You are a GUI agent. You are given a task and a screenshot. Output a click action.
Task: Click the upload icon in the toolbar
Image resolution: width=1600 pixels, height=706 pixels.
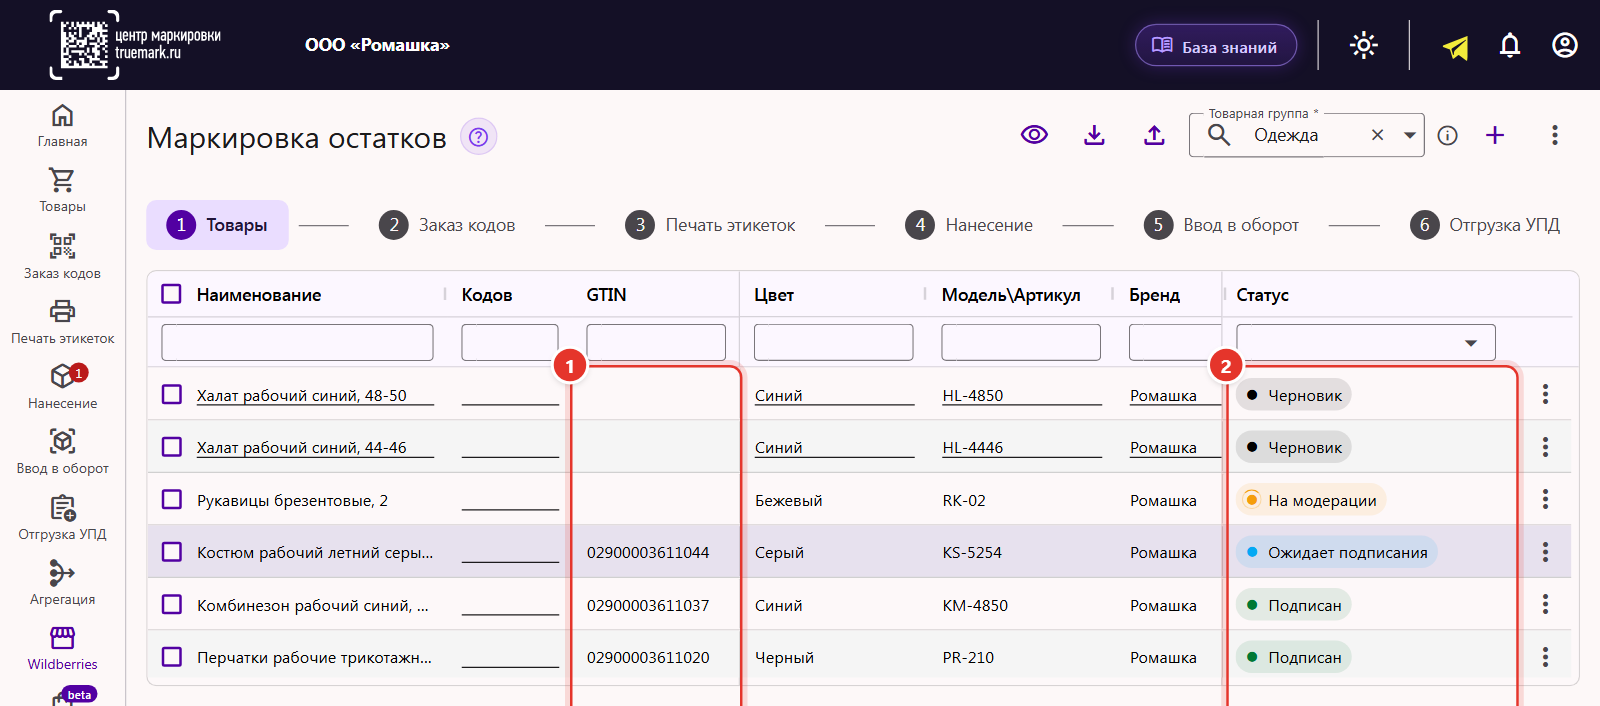[x=1155, y=135]
